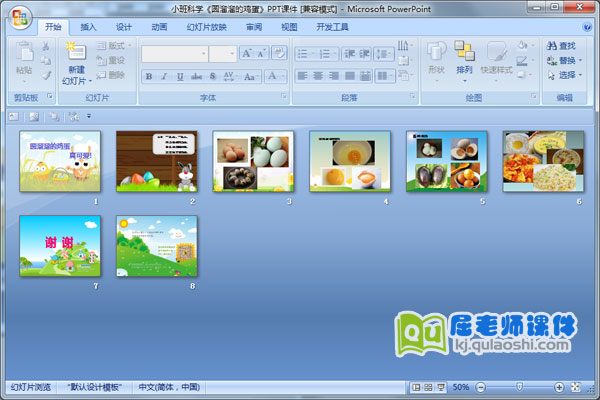Click fit slide to window icon
600x400 pixels.
tap(576, 387)
